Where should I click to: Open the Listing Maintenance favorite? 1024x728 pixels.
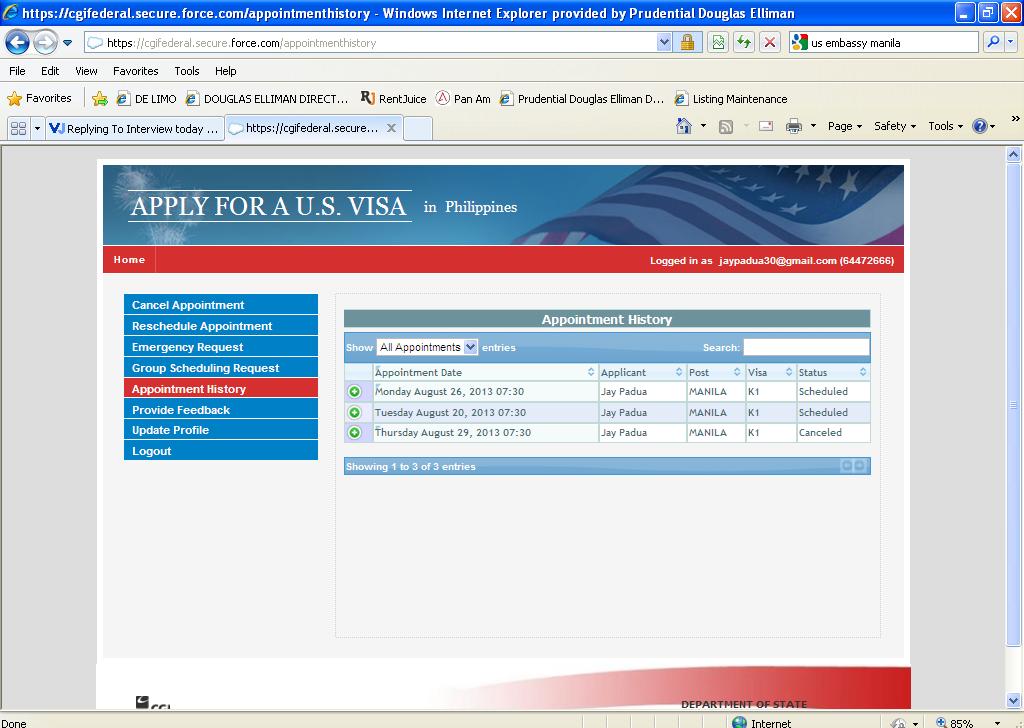(731, 99)
